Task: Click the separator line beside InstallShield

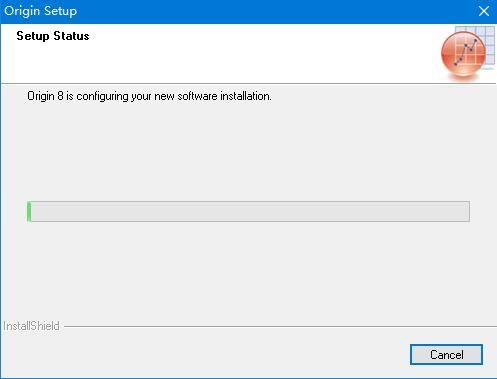Action: tap(280, 326)
